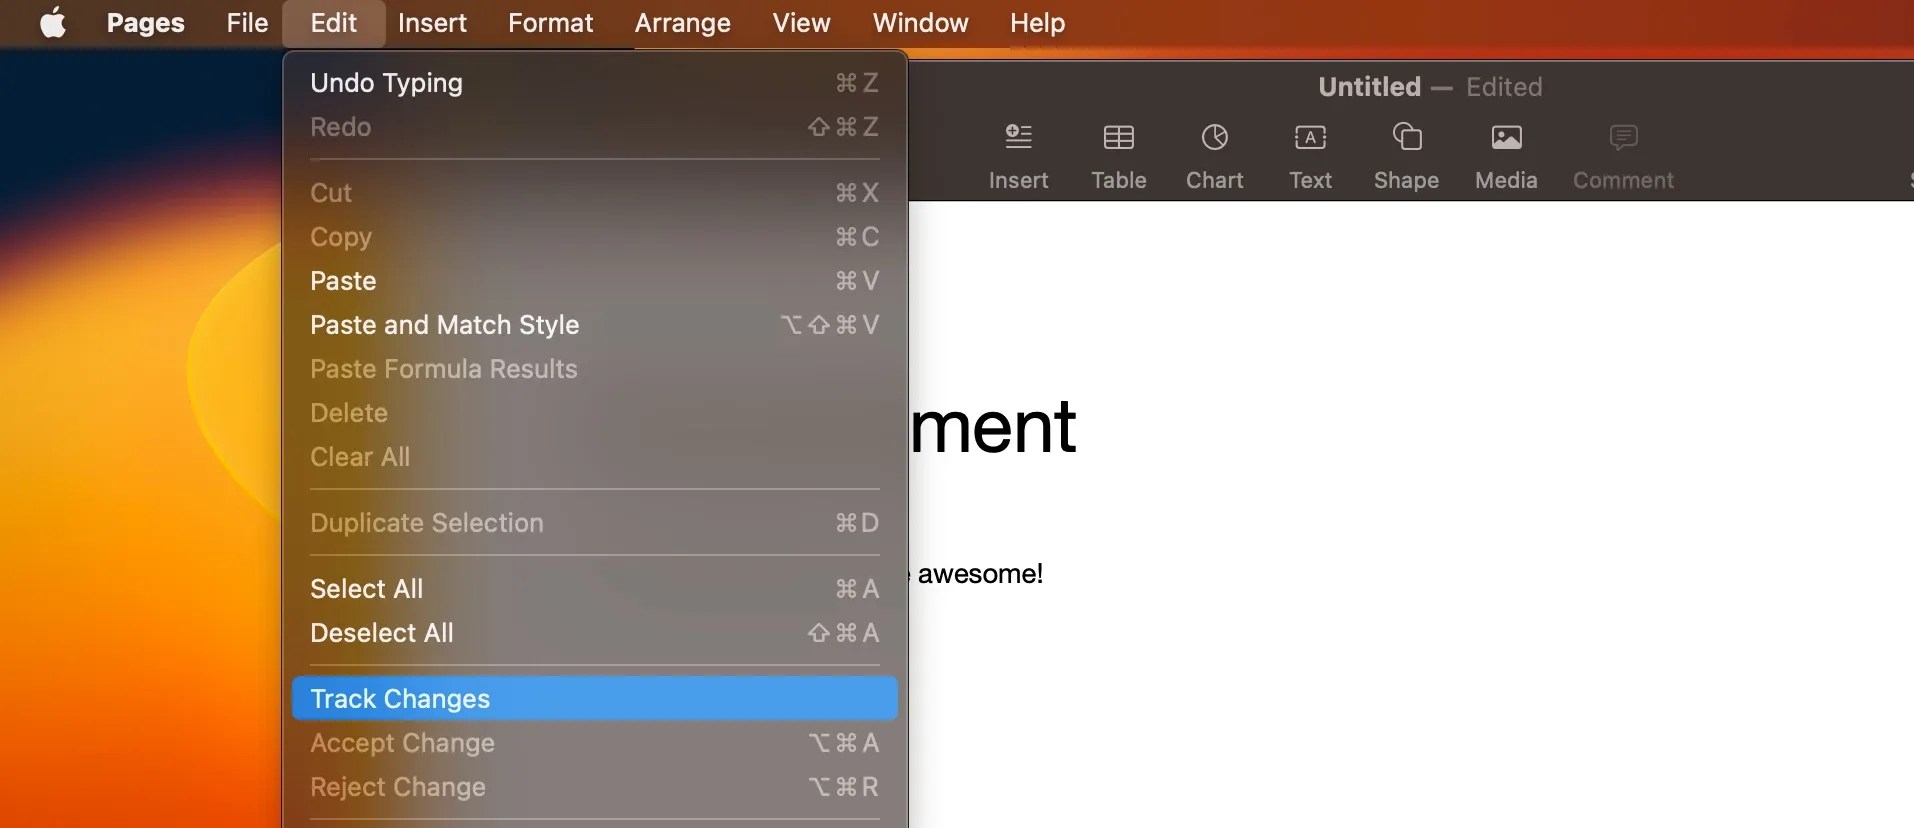1914x828 pixels.
Task: Choose Paste from Edit menu
Action: pos(595,281)
